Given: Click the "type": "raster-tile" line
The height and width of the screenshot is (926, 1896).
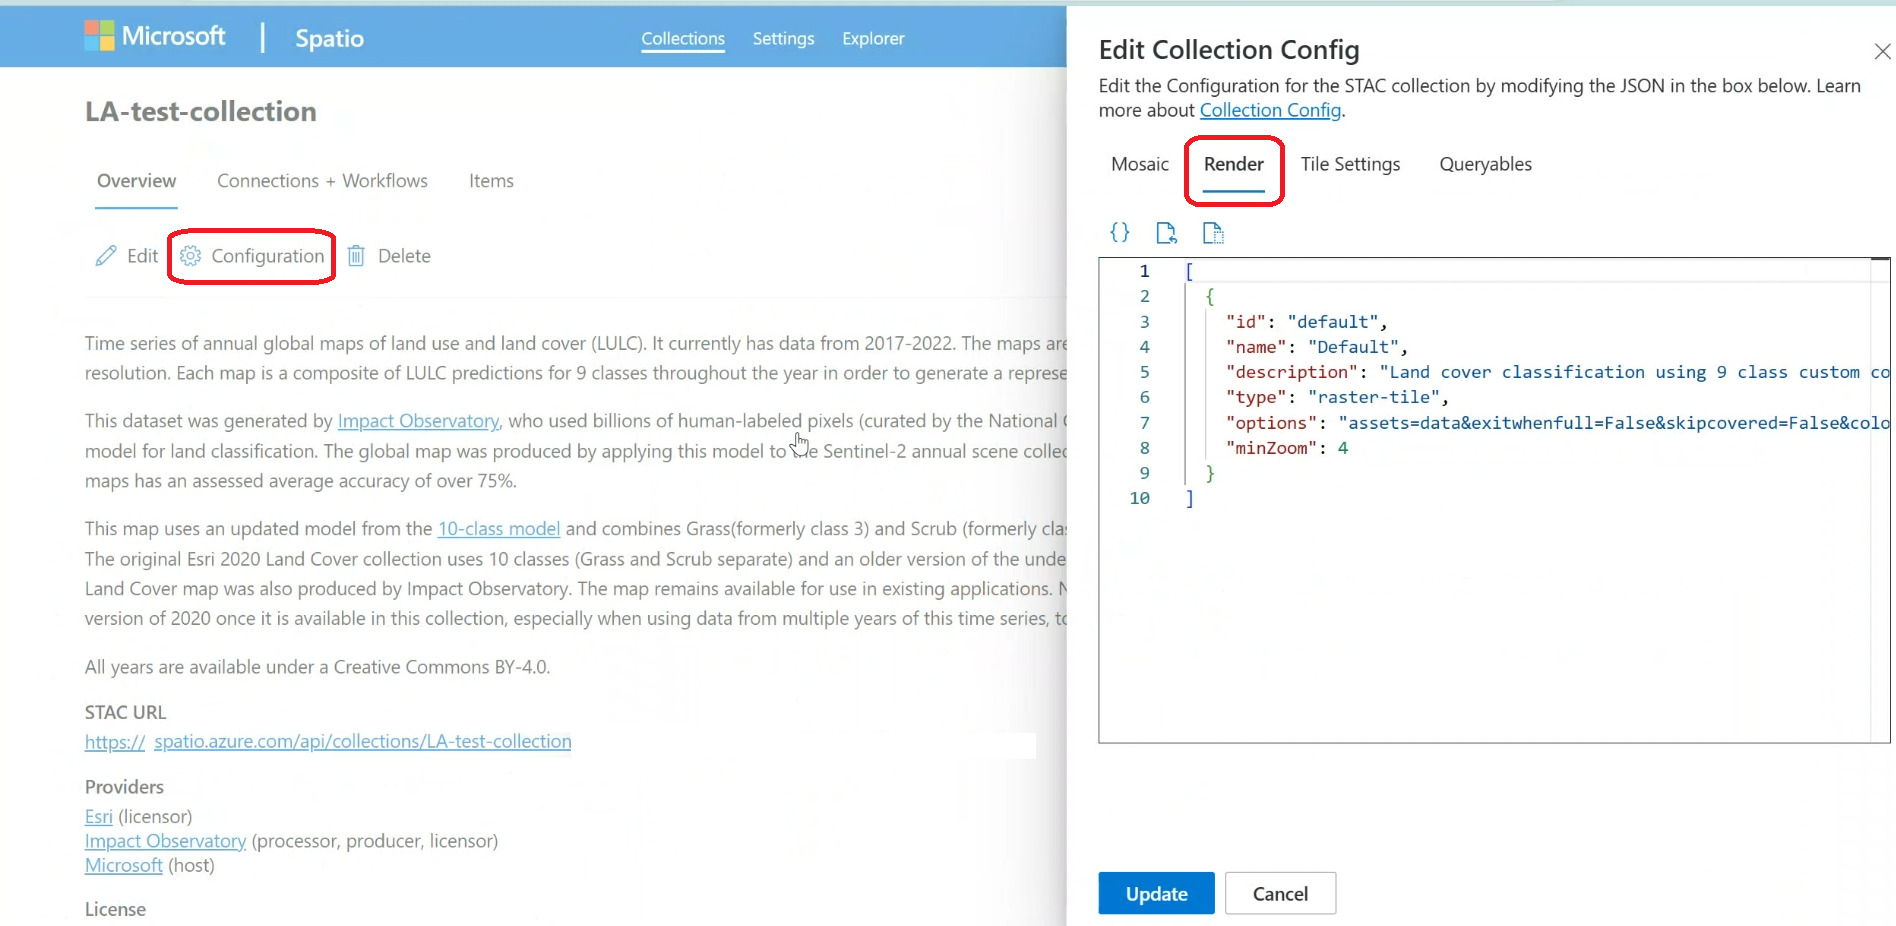Looking at the screenshot, I should pyautogui.click(x=1337, y=397).
